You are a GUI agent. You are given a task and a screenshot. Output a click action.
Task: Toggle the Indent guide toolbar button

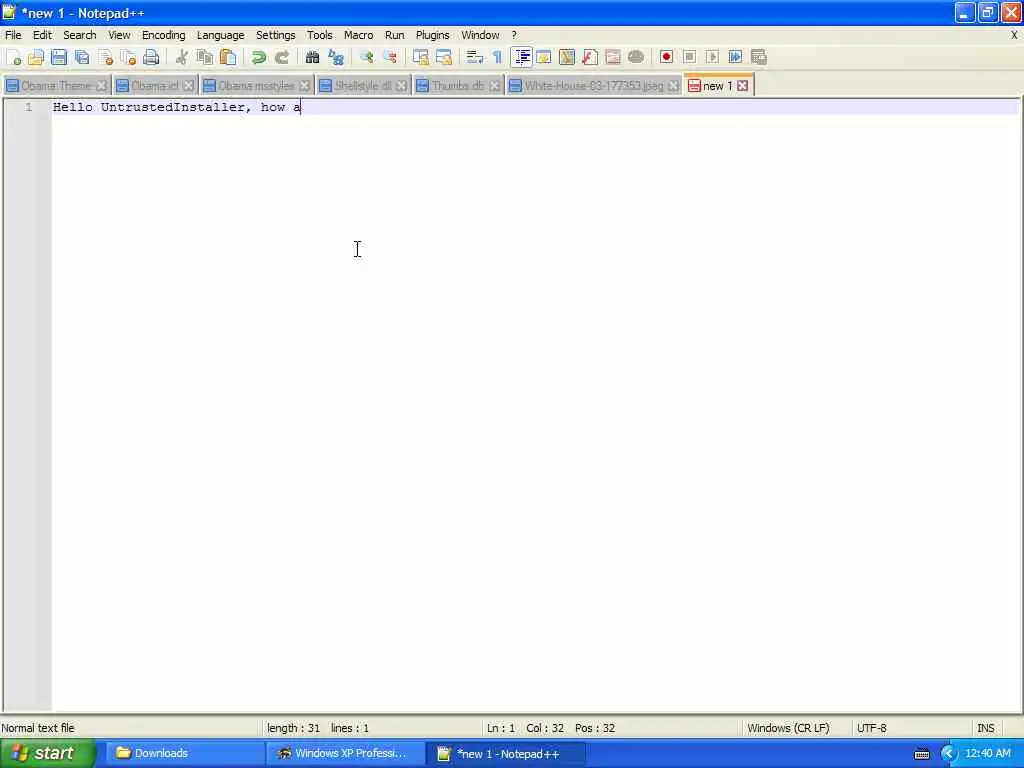[521, 57]
